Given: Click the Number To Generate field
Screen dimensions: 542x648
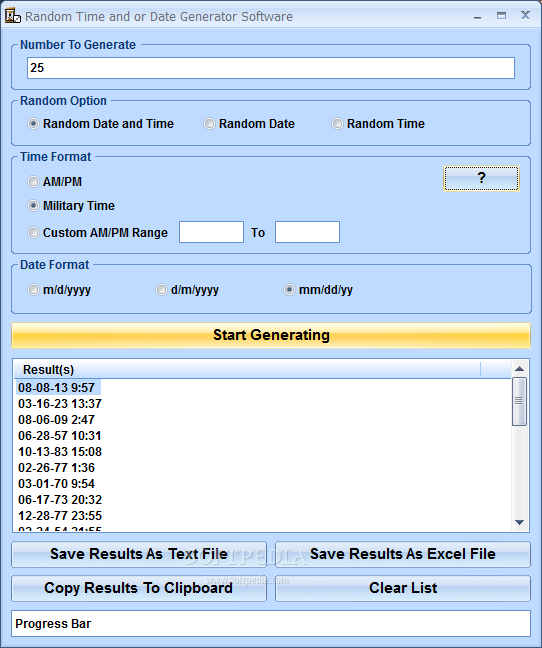Looking at the screenshot, I should click(271, 68).
